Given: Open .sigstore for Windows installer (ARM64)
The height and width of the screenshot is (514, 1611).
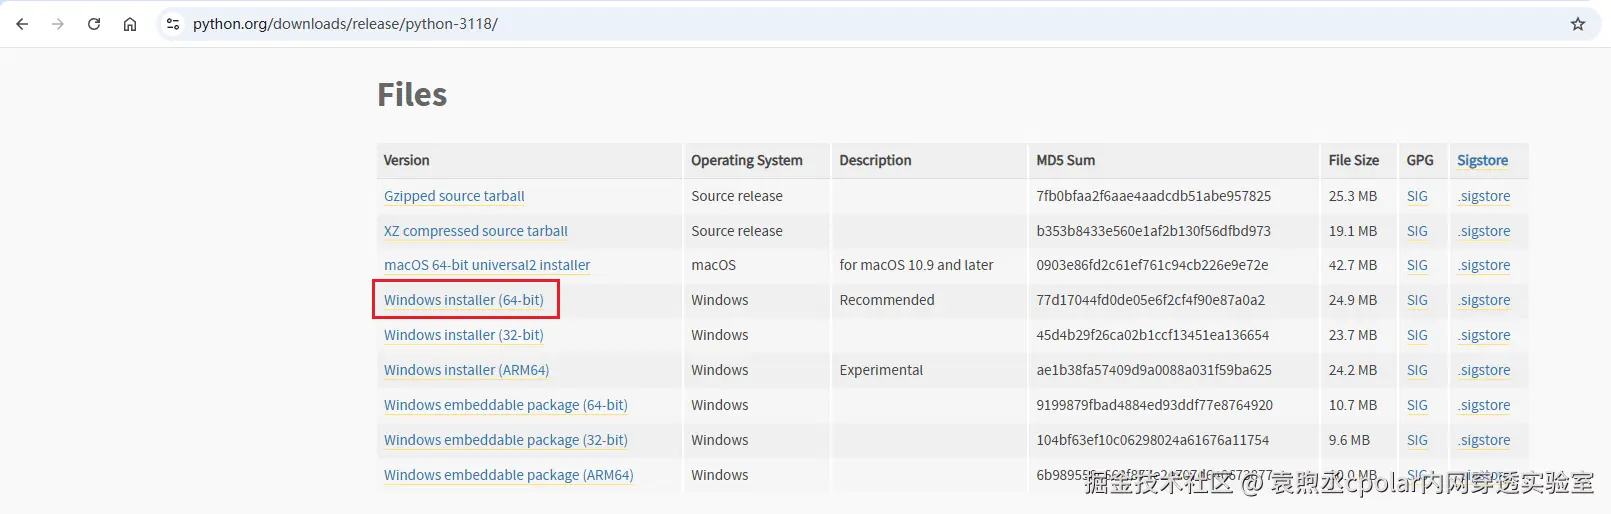Looking at the screenshot, I should tap(1484, 370).
